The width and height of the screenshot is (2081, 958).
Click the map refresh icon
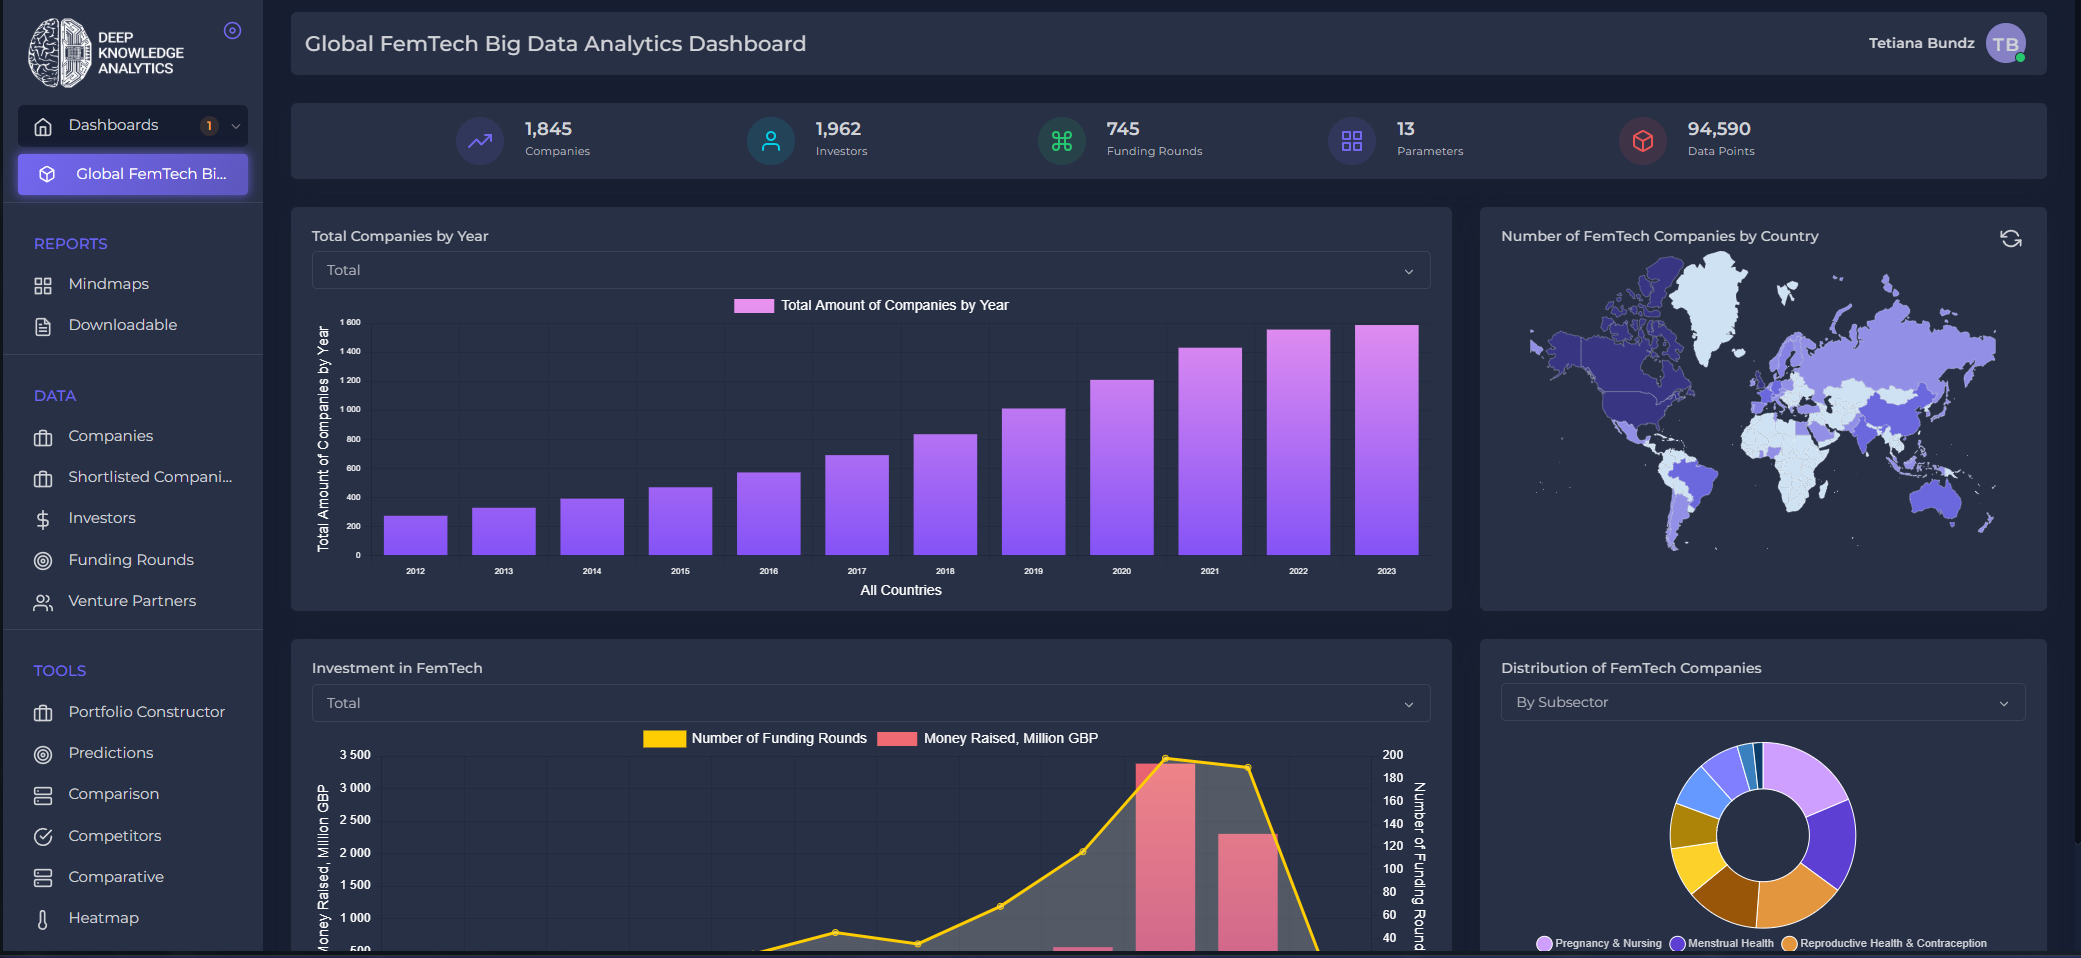(x=2010, y=238)
